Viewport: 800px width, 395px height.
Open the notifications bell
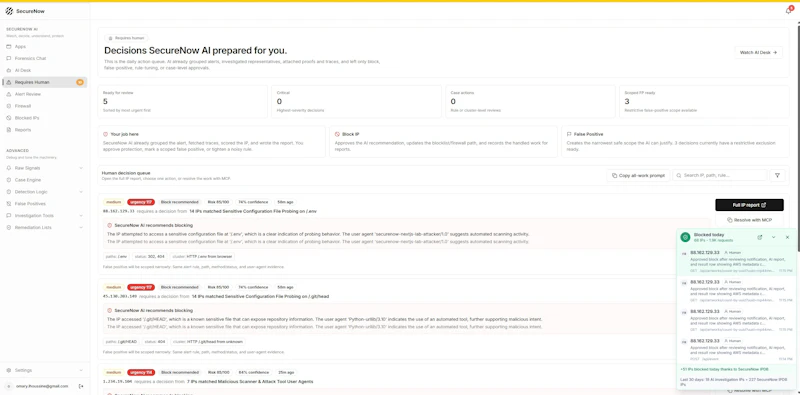pos(788,11)
